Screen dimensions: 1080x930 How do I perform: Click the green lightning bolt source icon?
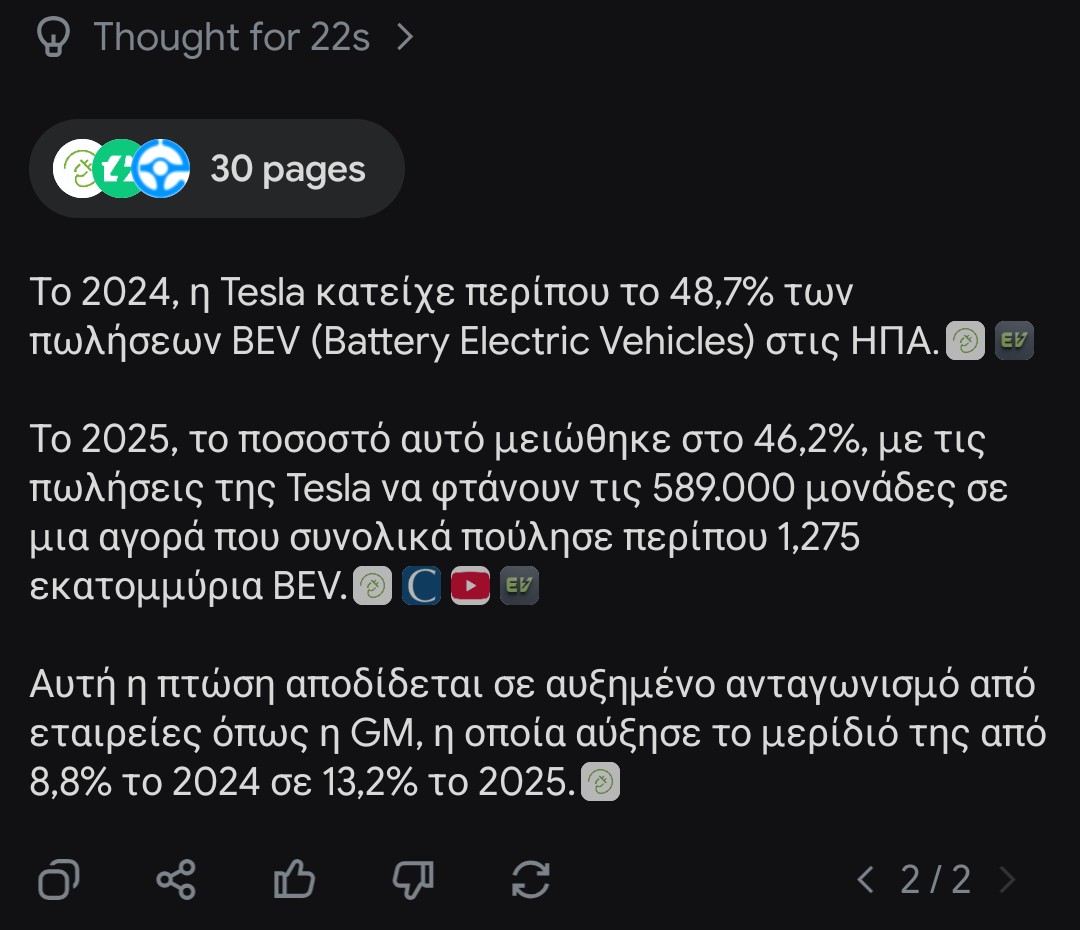click(x=120, y=169)
